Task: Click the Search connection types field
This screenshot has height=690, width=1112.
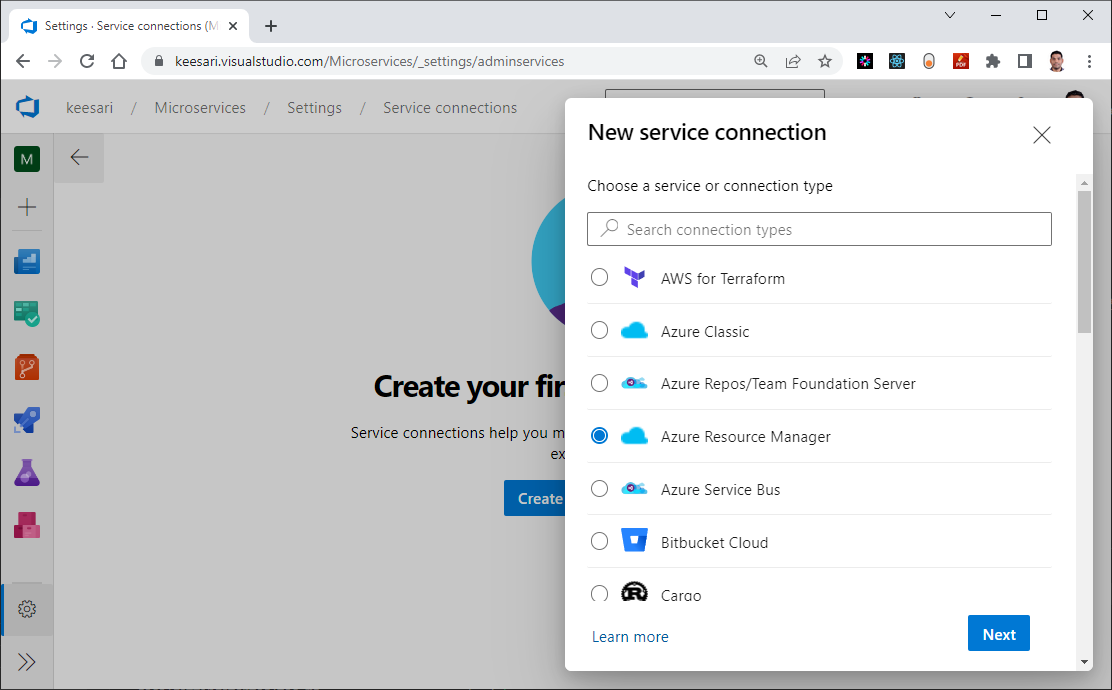Action: (x=819, y=229)
